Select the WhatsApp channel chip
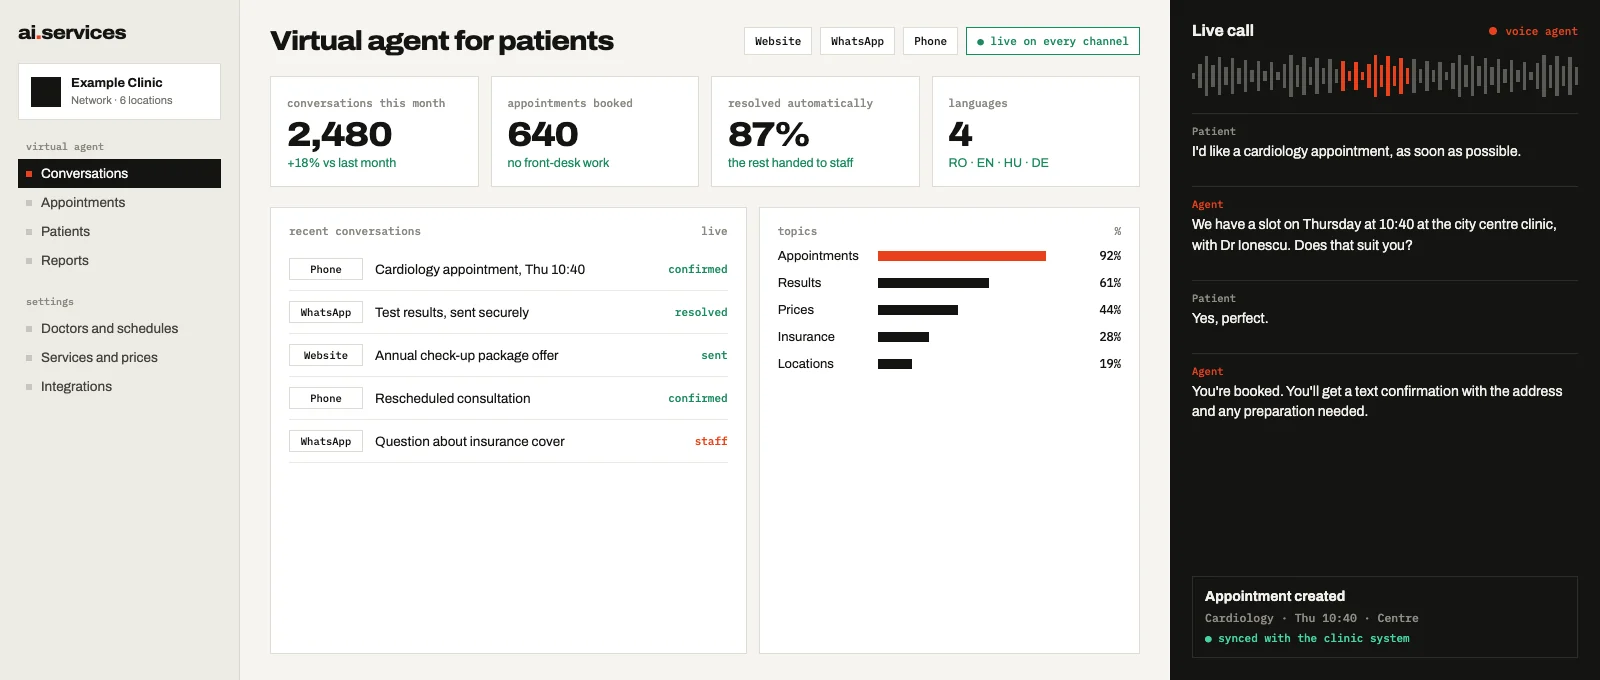This screenshot has height=680, width=1600. tap(857, 41)
